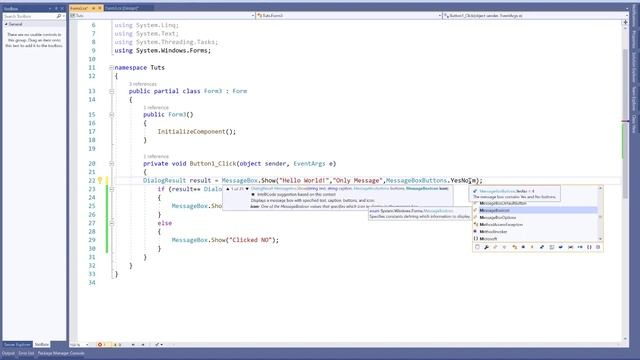This screenshot has width=640, height=360.
Task: Toggle the braces namespace filter in IntelliSense bar
Action: click(x=589, y=247)
